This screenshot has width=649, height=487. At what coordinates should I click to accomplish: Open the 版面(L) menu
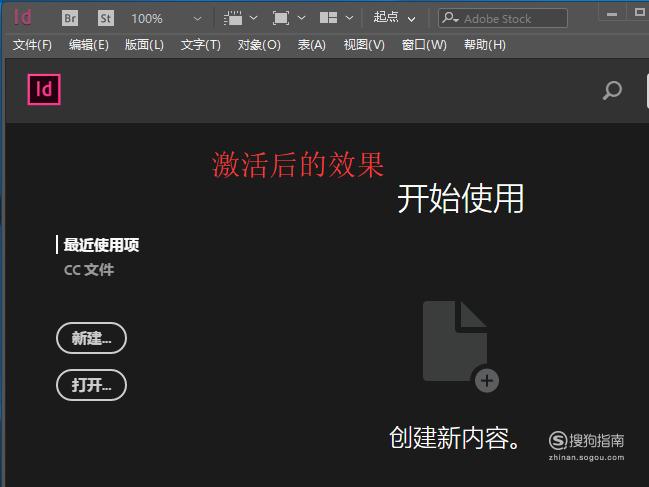coord(144,45)
